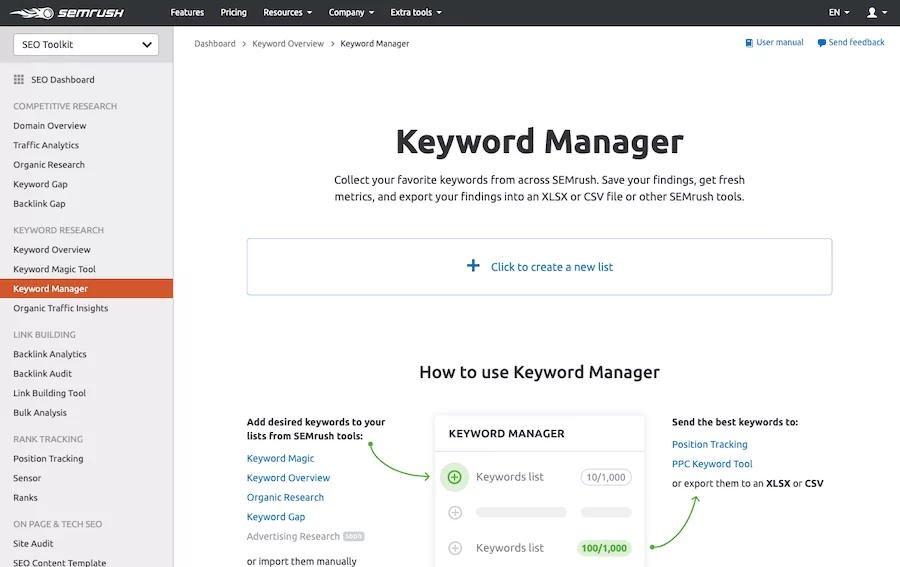This screenshot has width=900, height=567.
Task: Open Backlink Analytics from the sidebar
Action: (50, 354)
